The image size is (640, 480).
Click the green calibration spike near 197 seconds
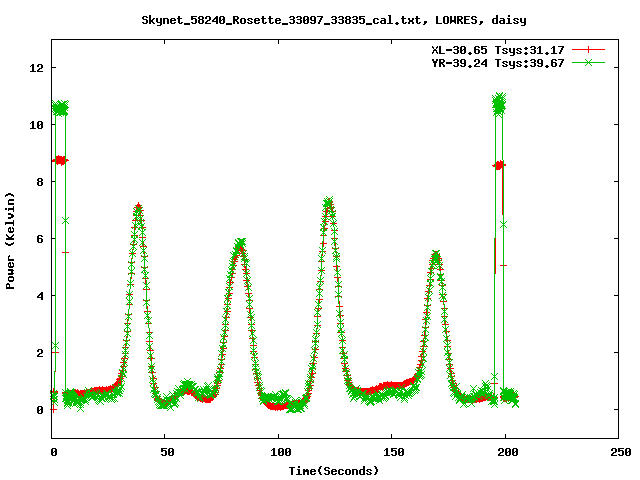click(x=499, y=104)
